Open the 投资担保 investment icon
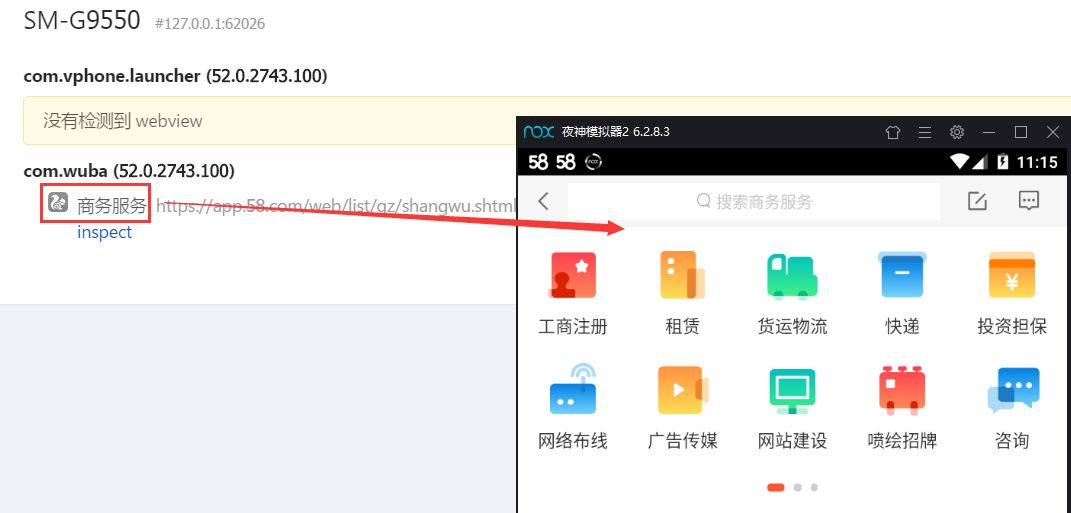This screenshot has height=513, width=1071. (x=1012, y=275)
